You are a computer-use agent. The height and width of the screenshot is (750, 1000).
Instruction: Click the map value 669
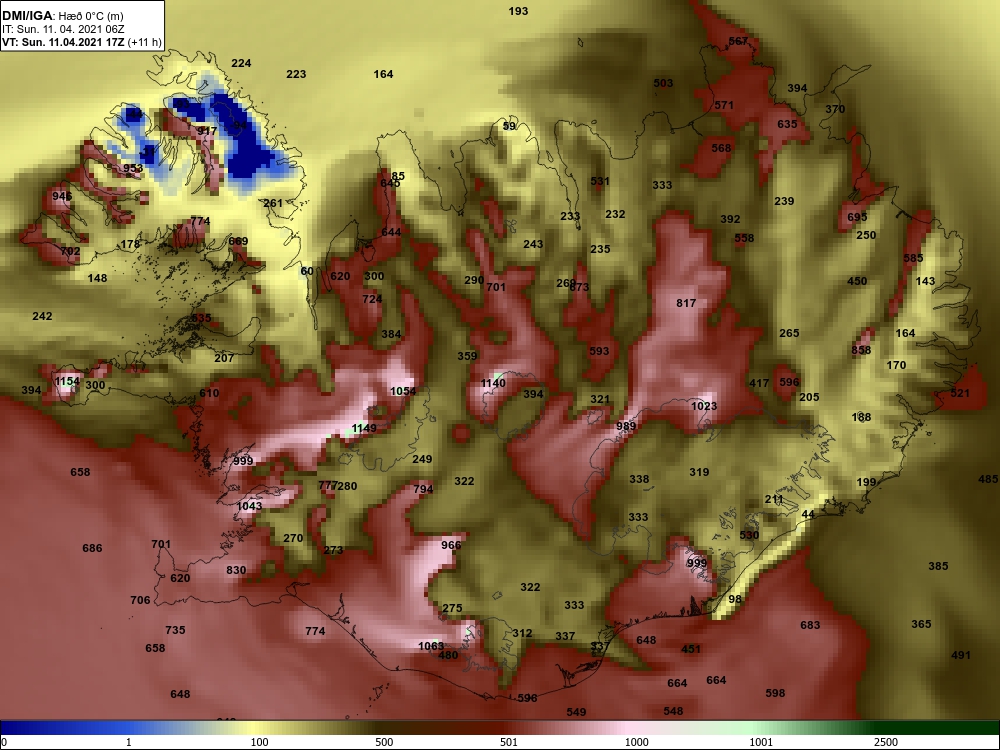tap(238, 241)
